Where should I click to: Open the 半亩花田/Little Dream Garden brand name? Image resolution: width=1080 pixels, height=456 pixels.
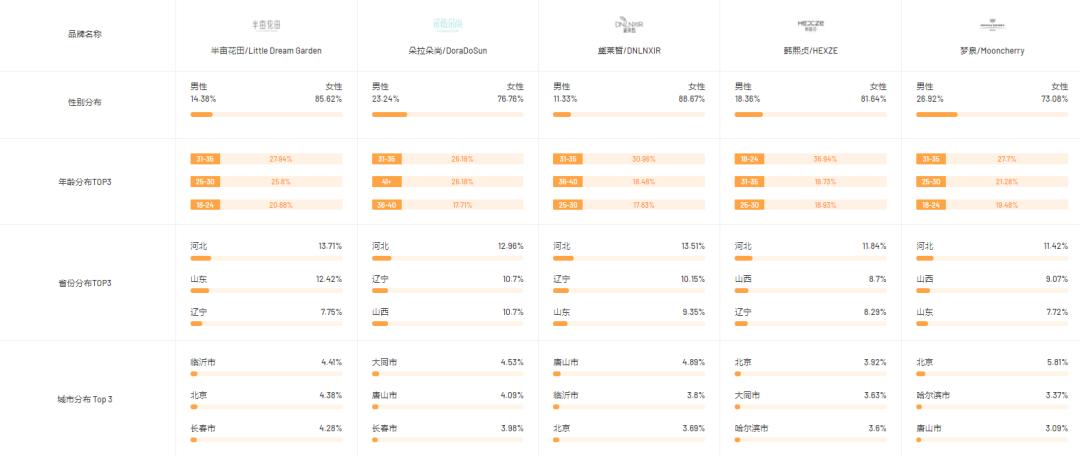click(266, 50)
